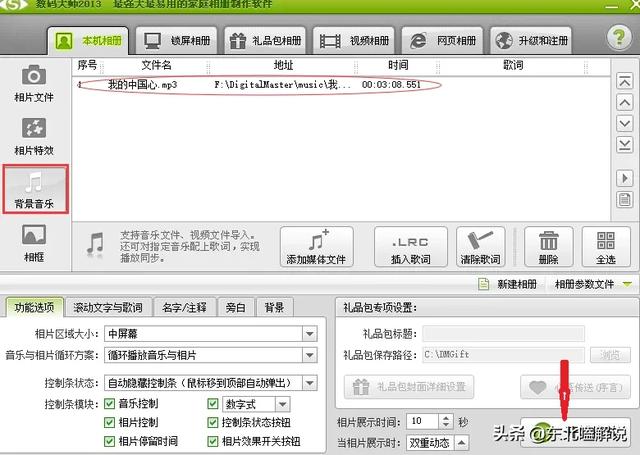
Task: Open the help question mark icon
Action: click(619, 38)
